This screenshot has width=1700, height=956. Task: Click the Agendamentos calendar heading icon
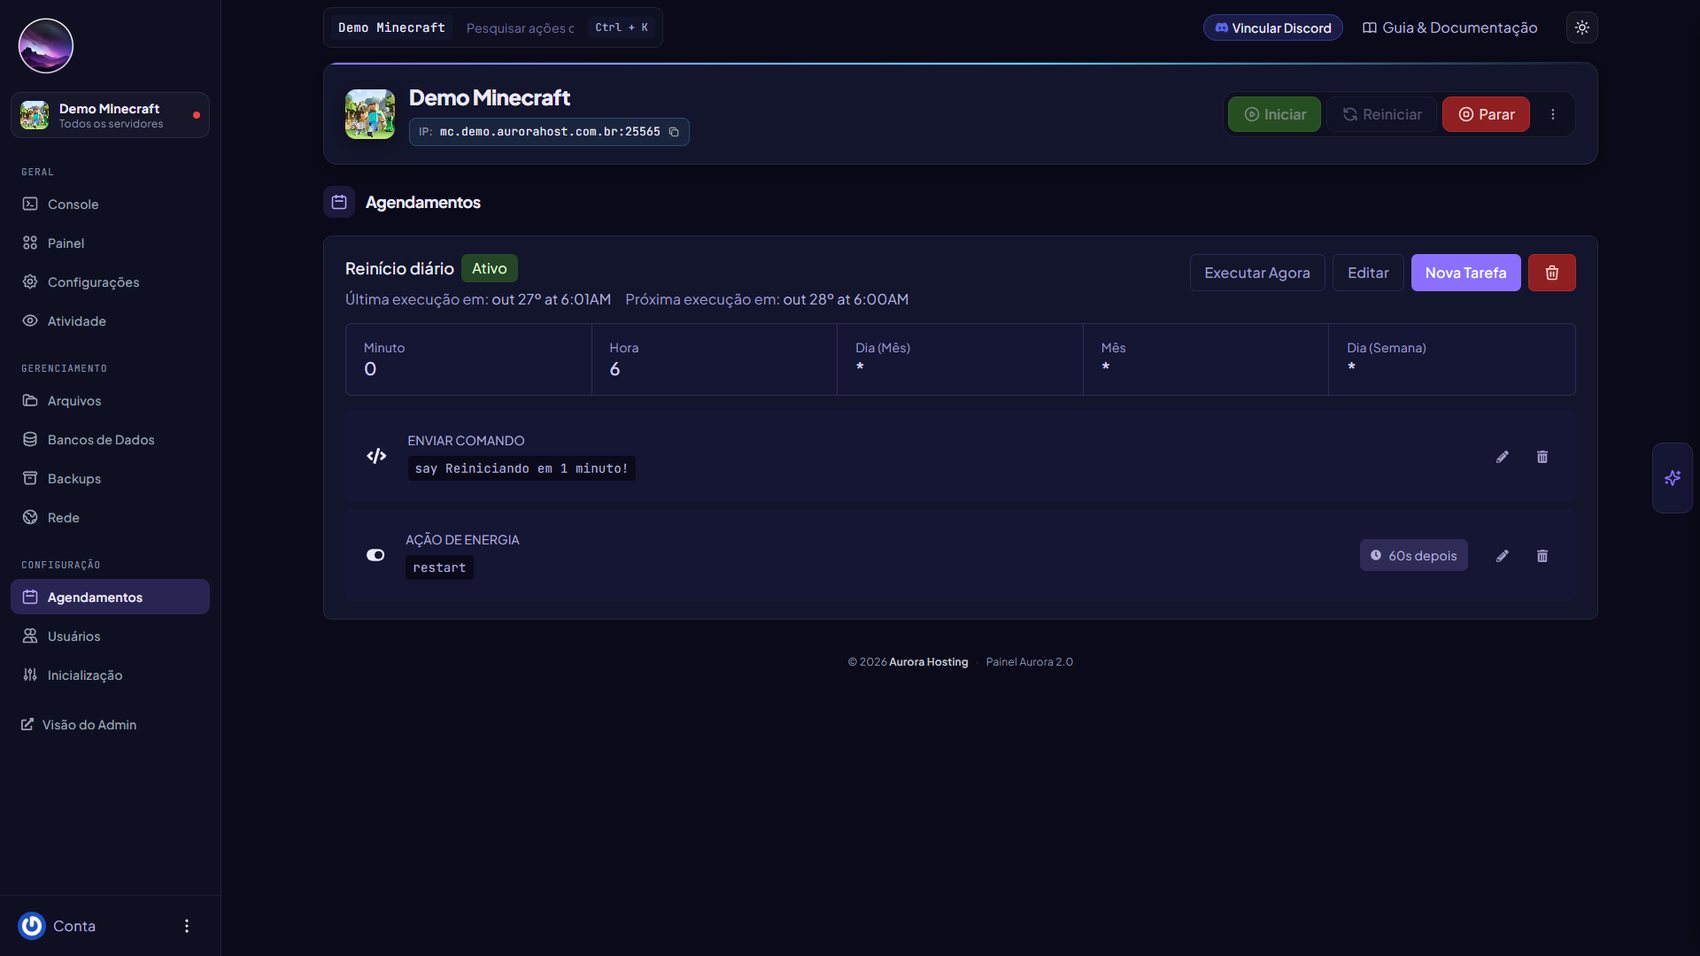pos(339,202)
